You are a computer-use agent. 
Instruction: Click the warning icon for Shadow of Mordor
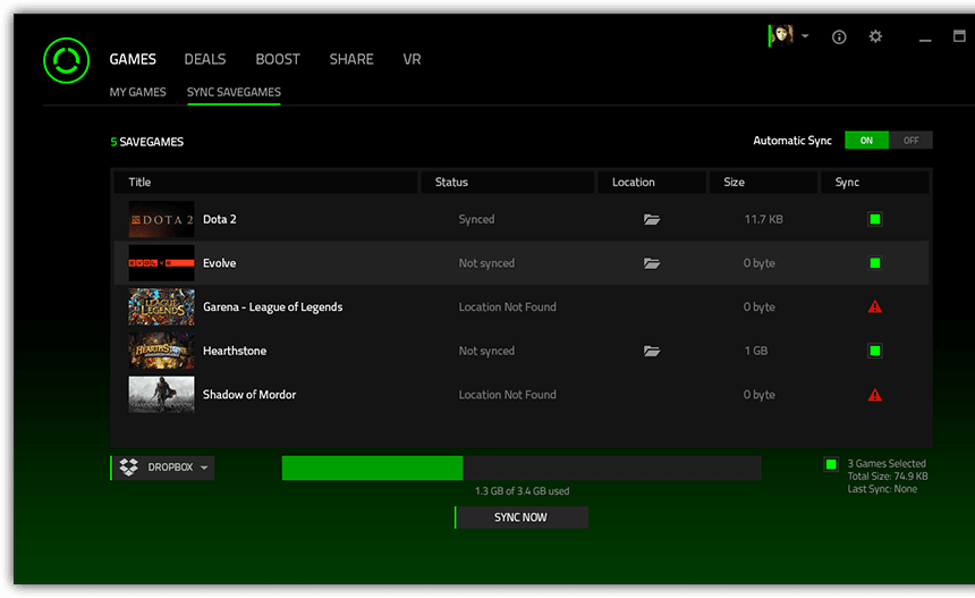click(x=874, y=395)
